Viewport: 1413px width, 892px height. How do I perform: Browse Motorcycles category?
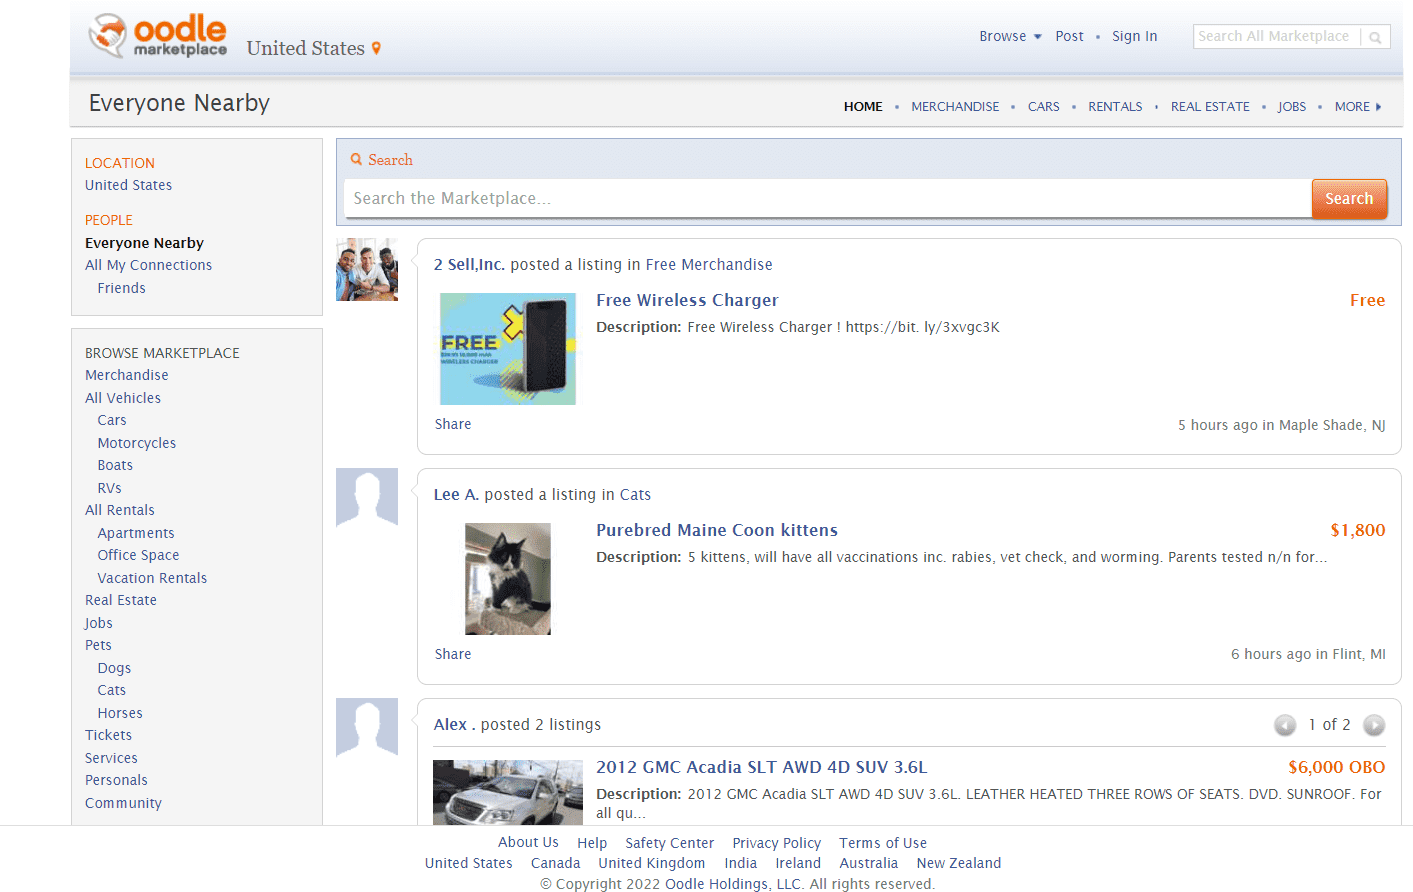[136, 443]
